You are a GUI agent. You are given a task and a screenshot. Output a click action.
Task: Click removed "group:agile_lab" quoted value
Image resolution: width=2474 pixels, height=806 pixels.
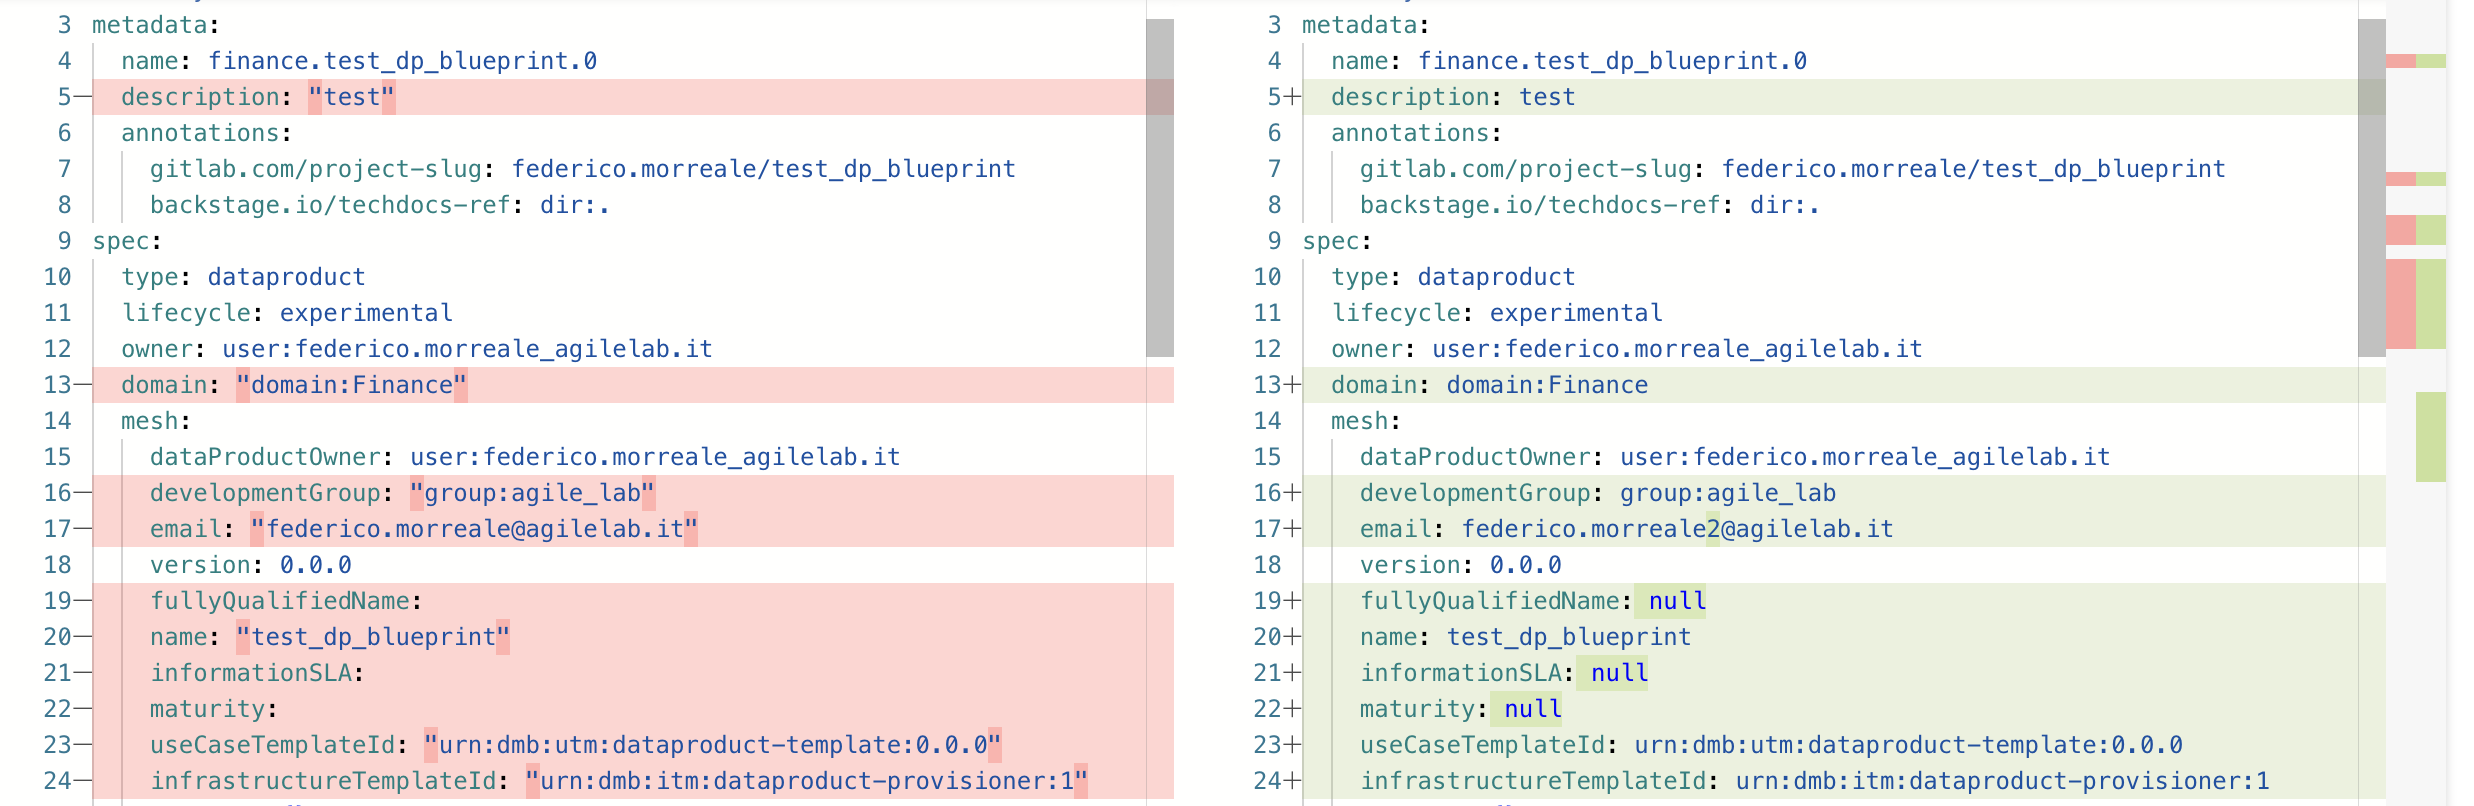click(533, 493)
